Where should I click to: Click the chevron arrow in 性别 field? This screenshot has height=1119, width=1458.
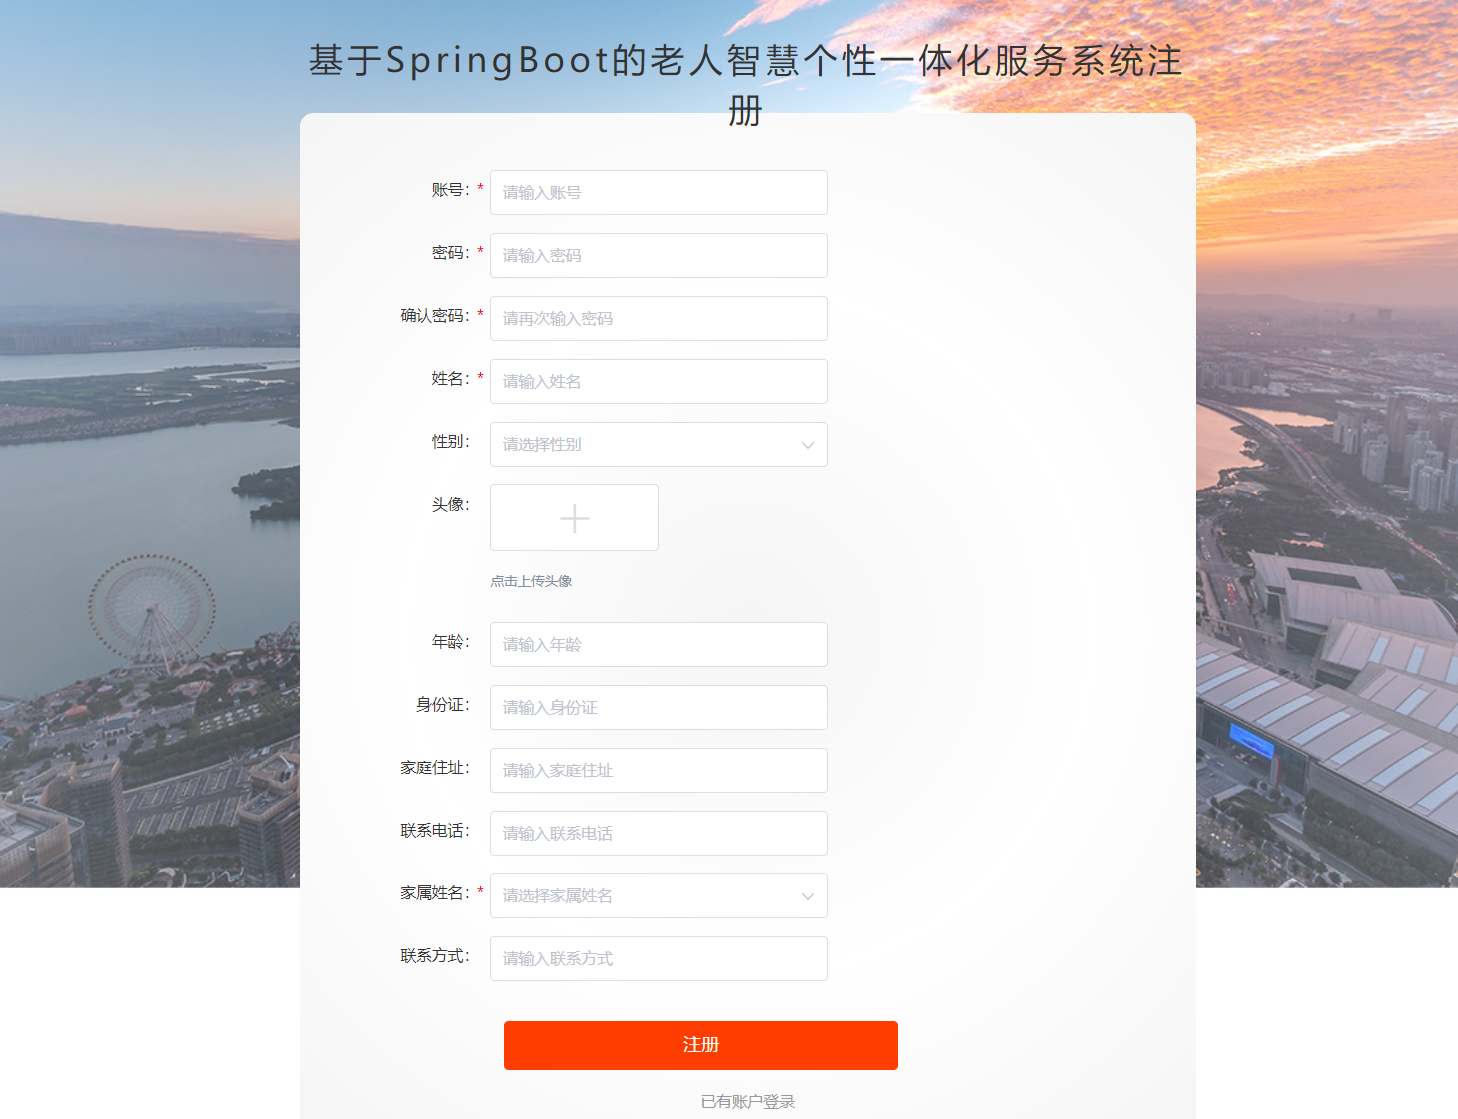point(807,445)
